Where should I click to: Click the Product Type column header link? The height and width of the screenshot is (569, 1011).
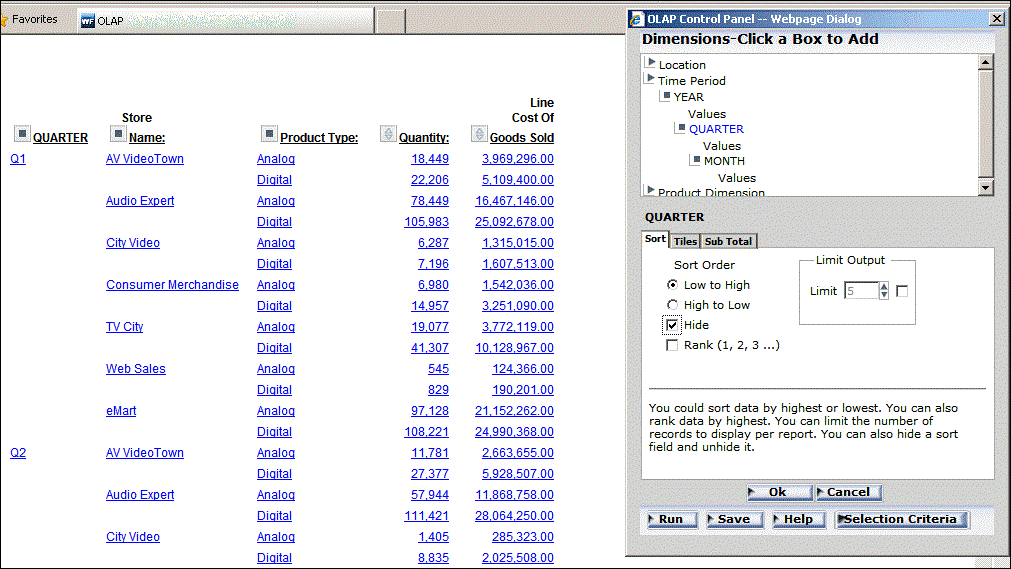[319, 137]
